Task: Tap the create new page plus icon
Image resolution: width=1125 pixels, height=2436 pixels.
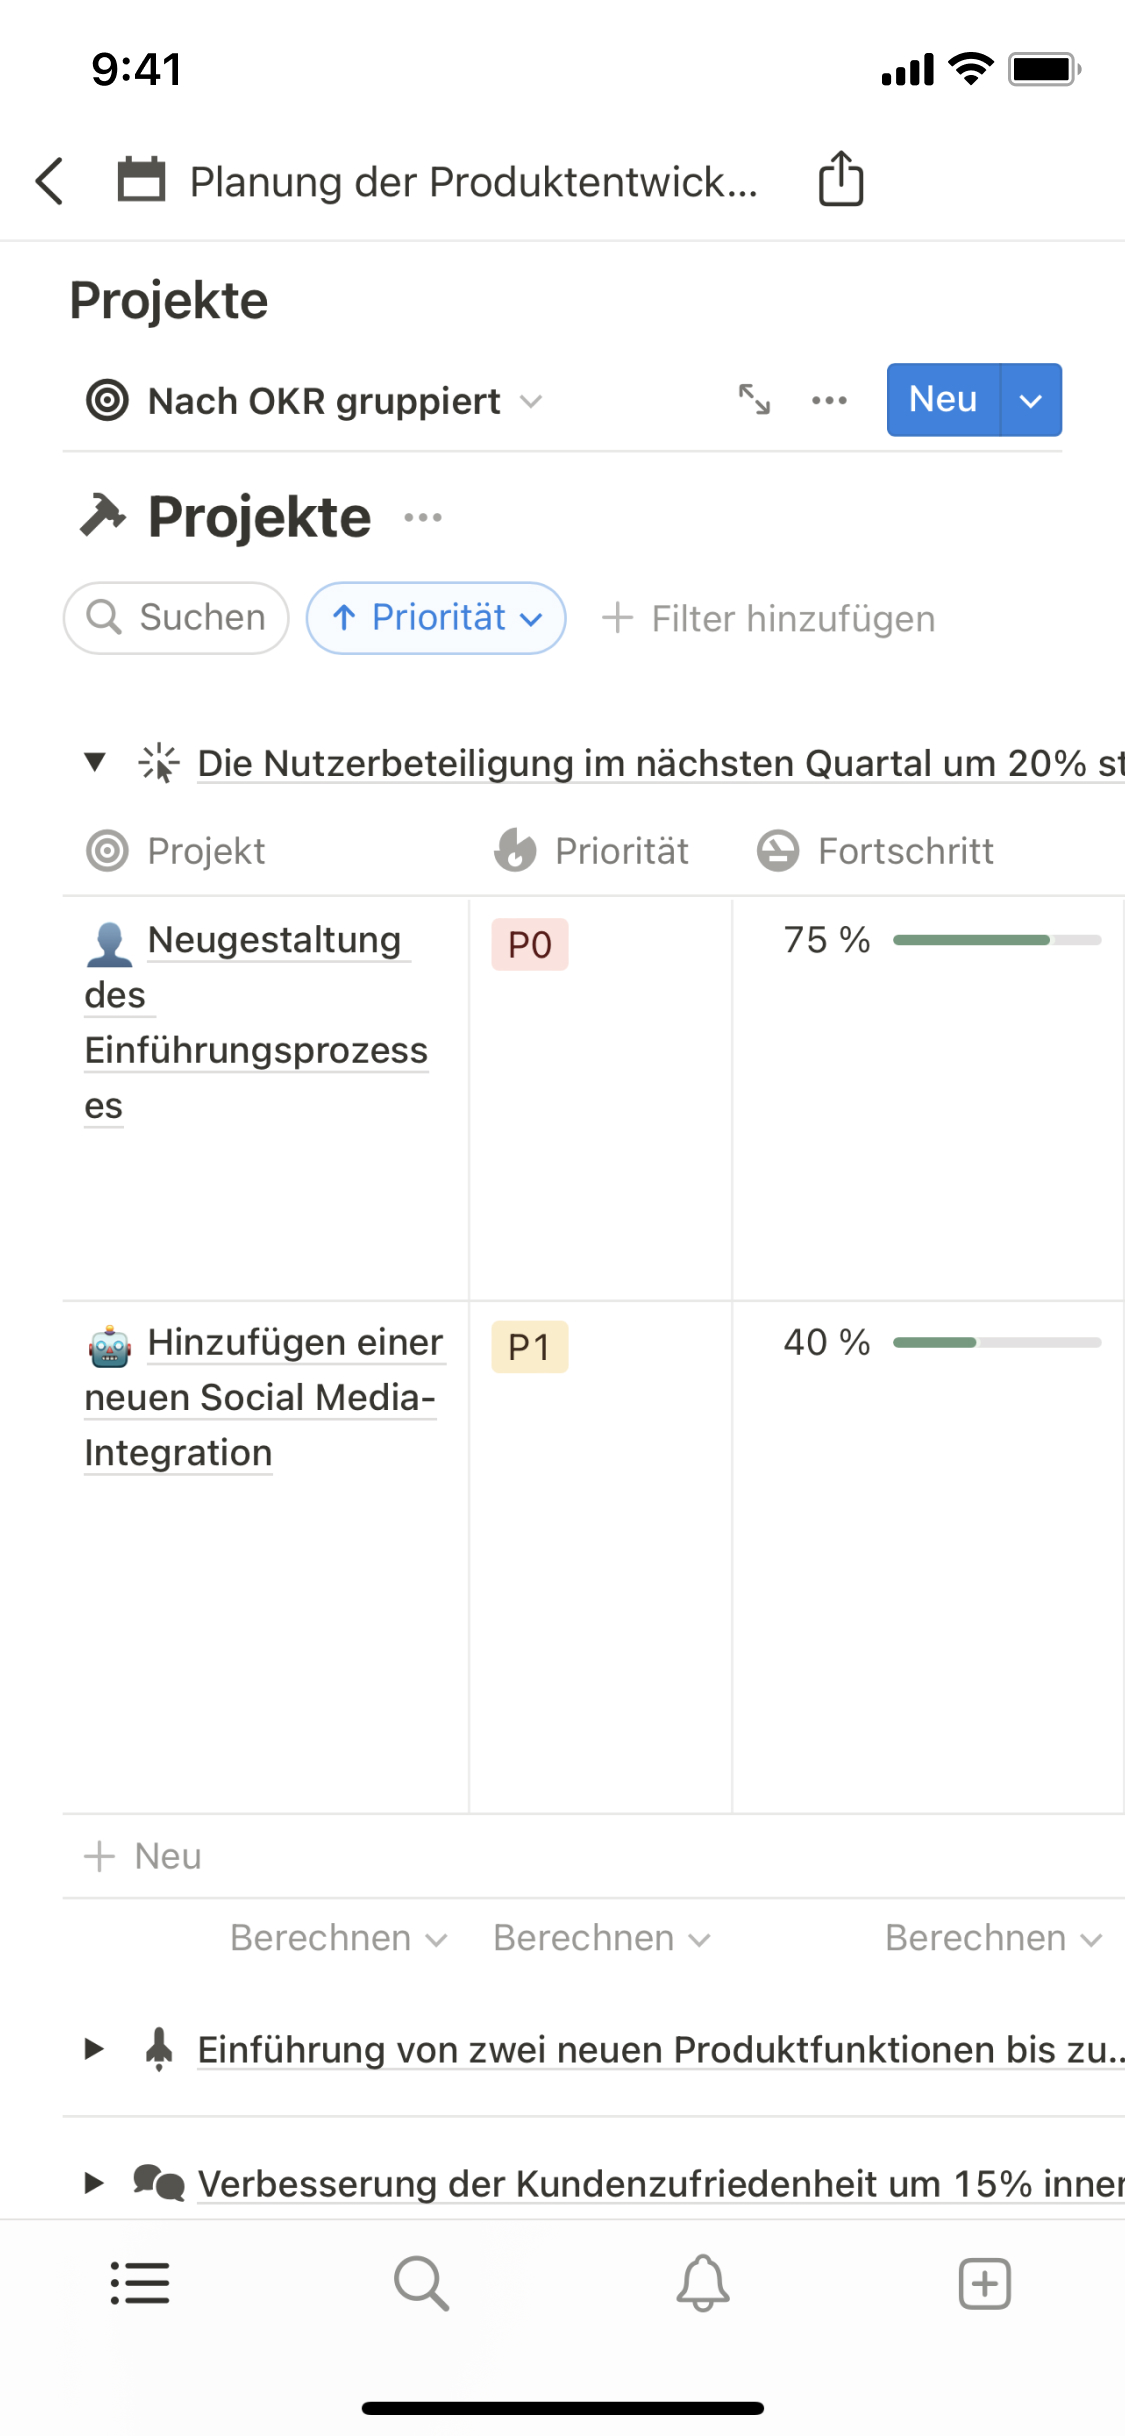Action: [984, 2283]
